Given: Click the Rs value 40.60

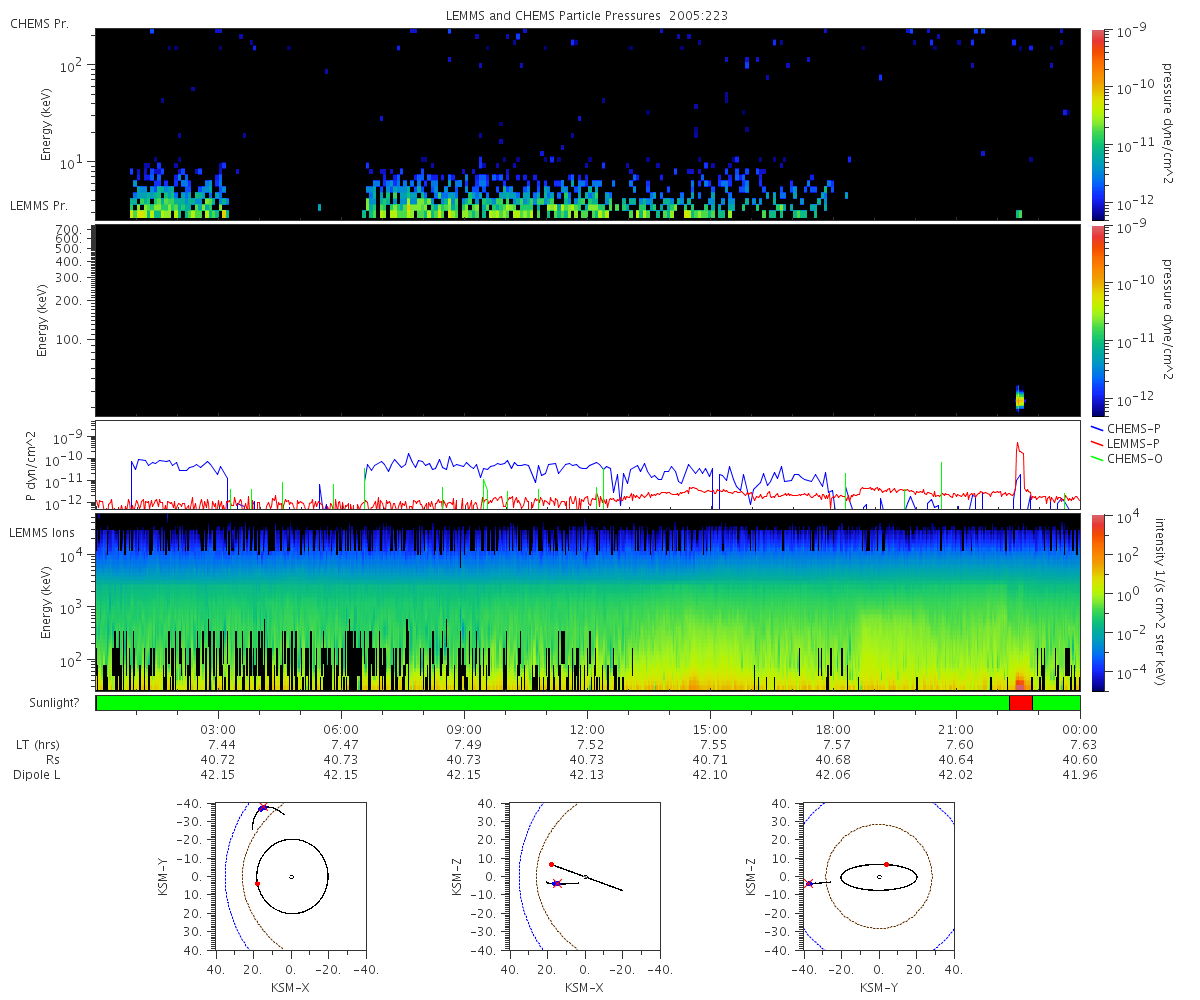Looking at the screenshot, I should [1080, 760].
